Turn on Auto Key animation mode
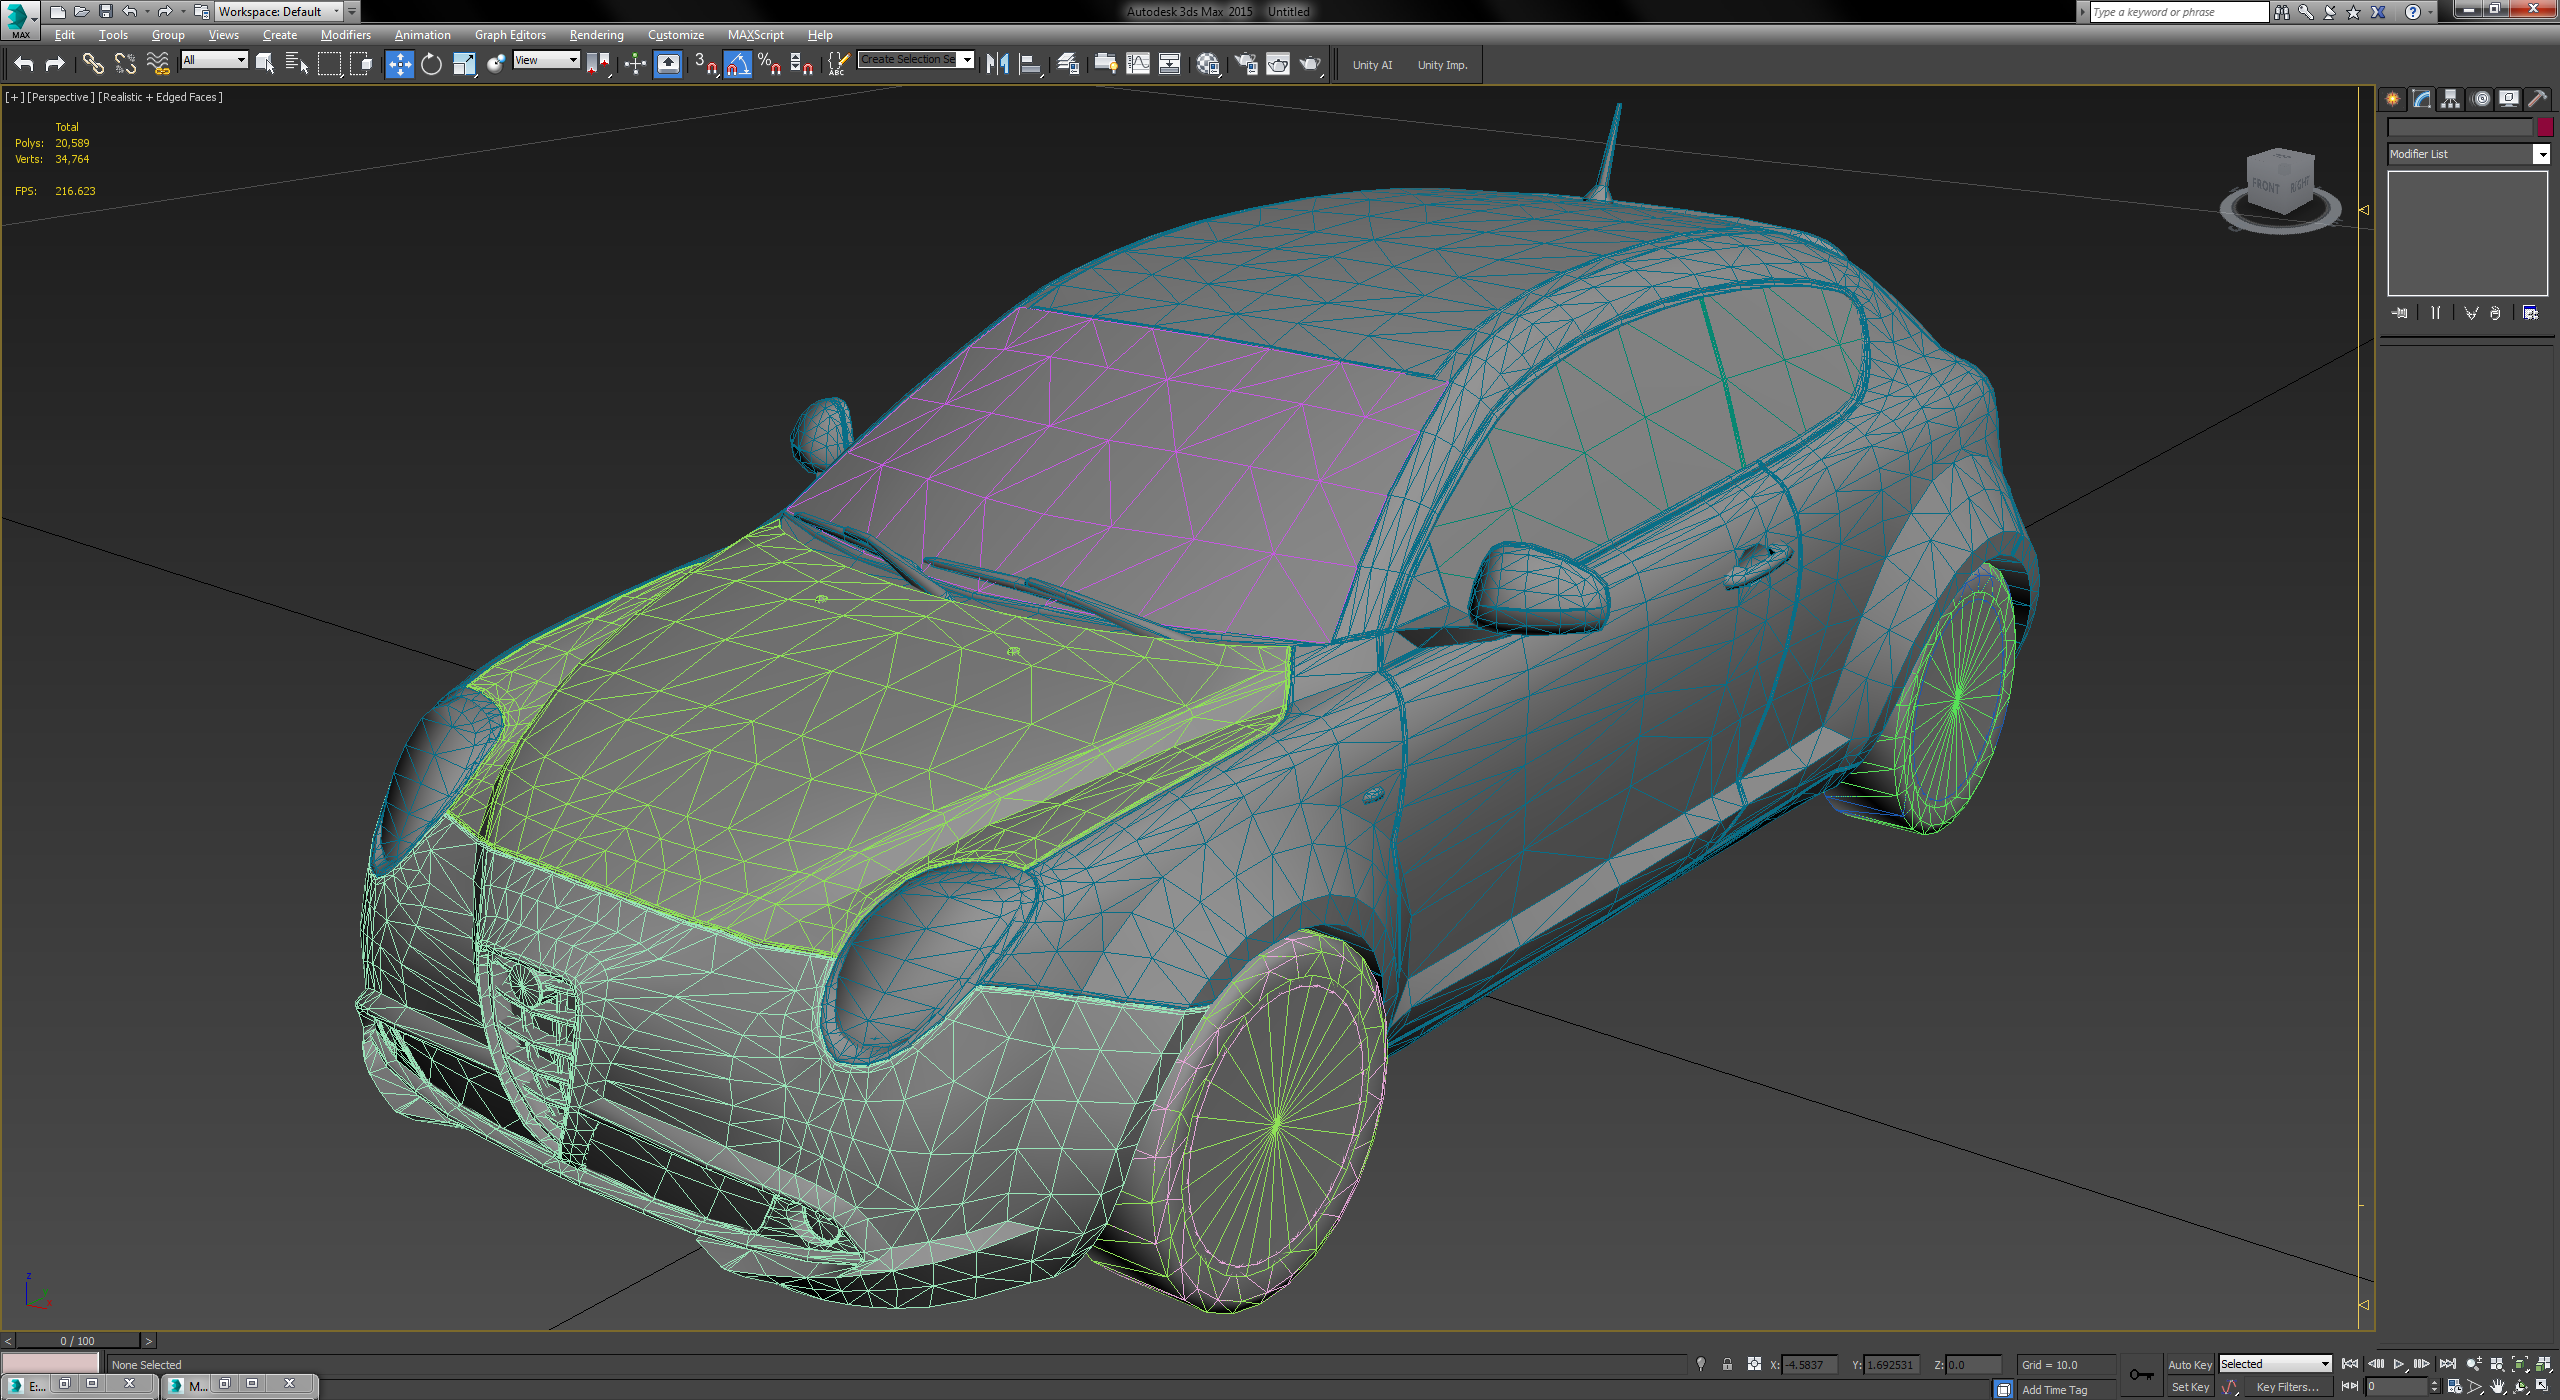The image size is (2560, 1400). [2189, 1364]
